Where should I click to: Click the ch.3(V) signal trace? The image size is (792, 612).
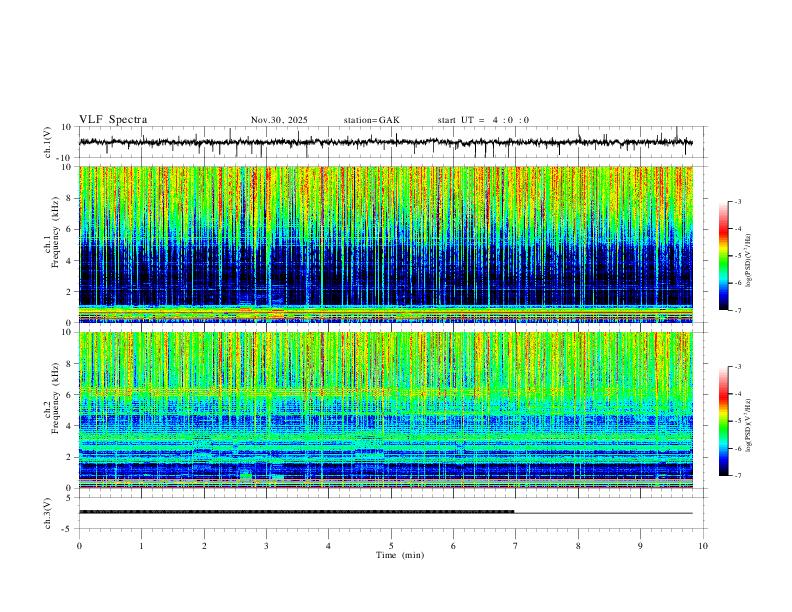[x=386, y=512]
